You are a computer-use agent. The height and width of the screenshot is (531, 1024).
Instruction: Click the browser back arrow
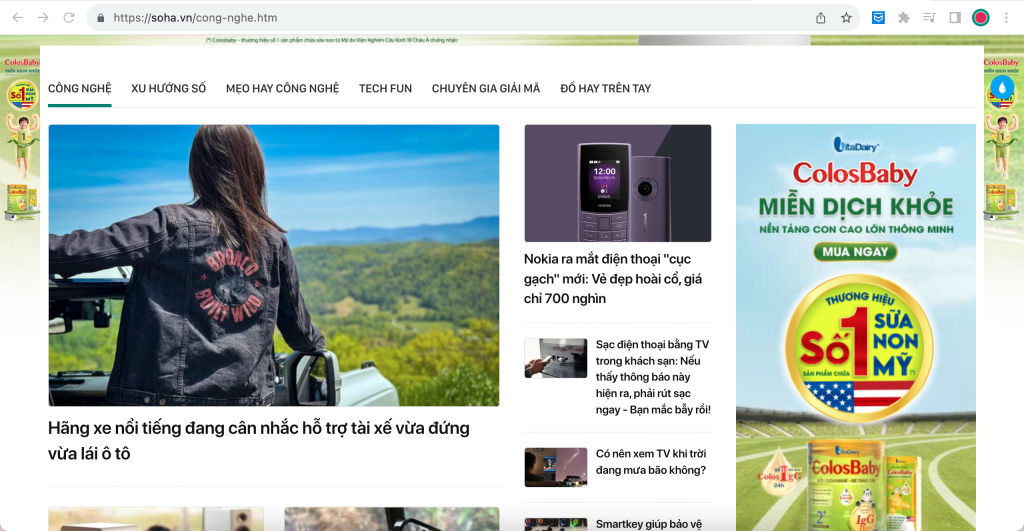pos(17,18)
